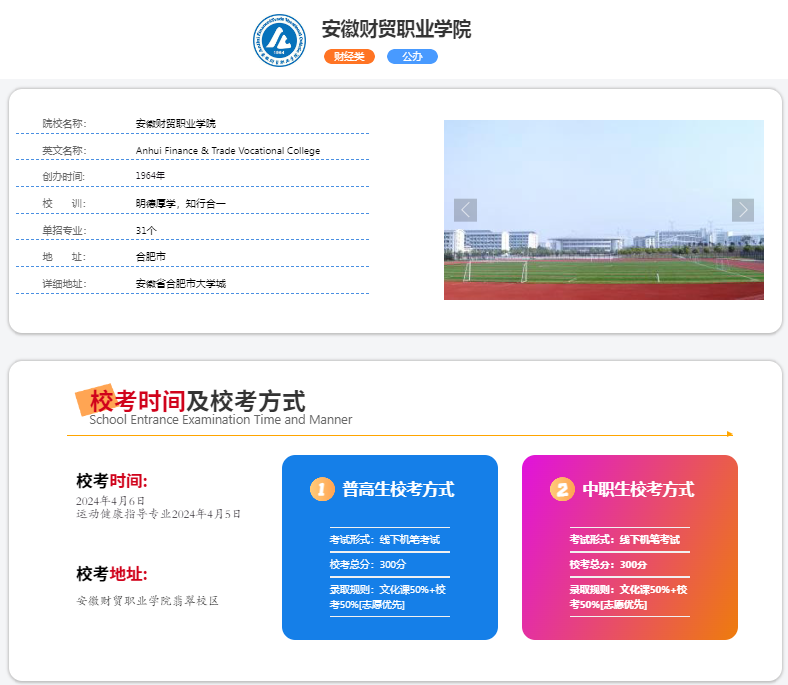The width and height of the screenshot is (788, 685).
Task: Click the exam date 2024年4月6日
Action: [x=110, y=501]
